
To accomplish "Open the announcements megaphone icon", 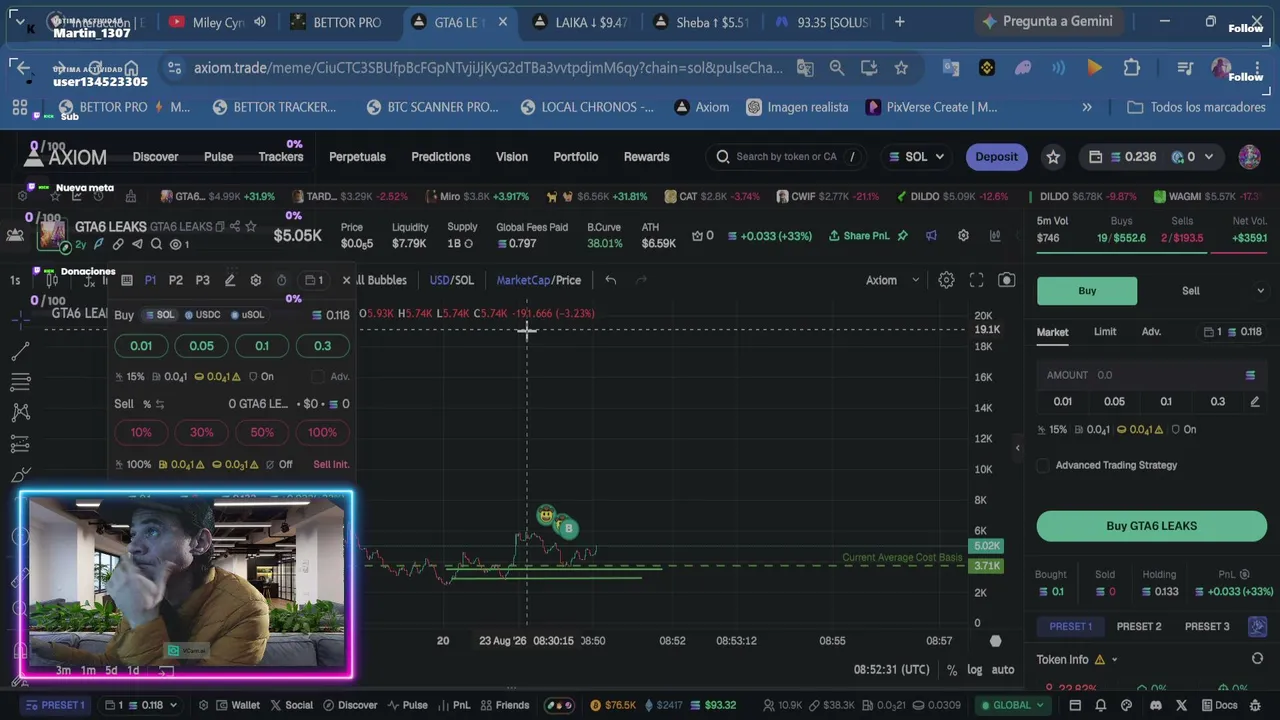I will click(x=931, y=235).
